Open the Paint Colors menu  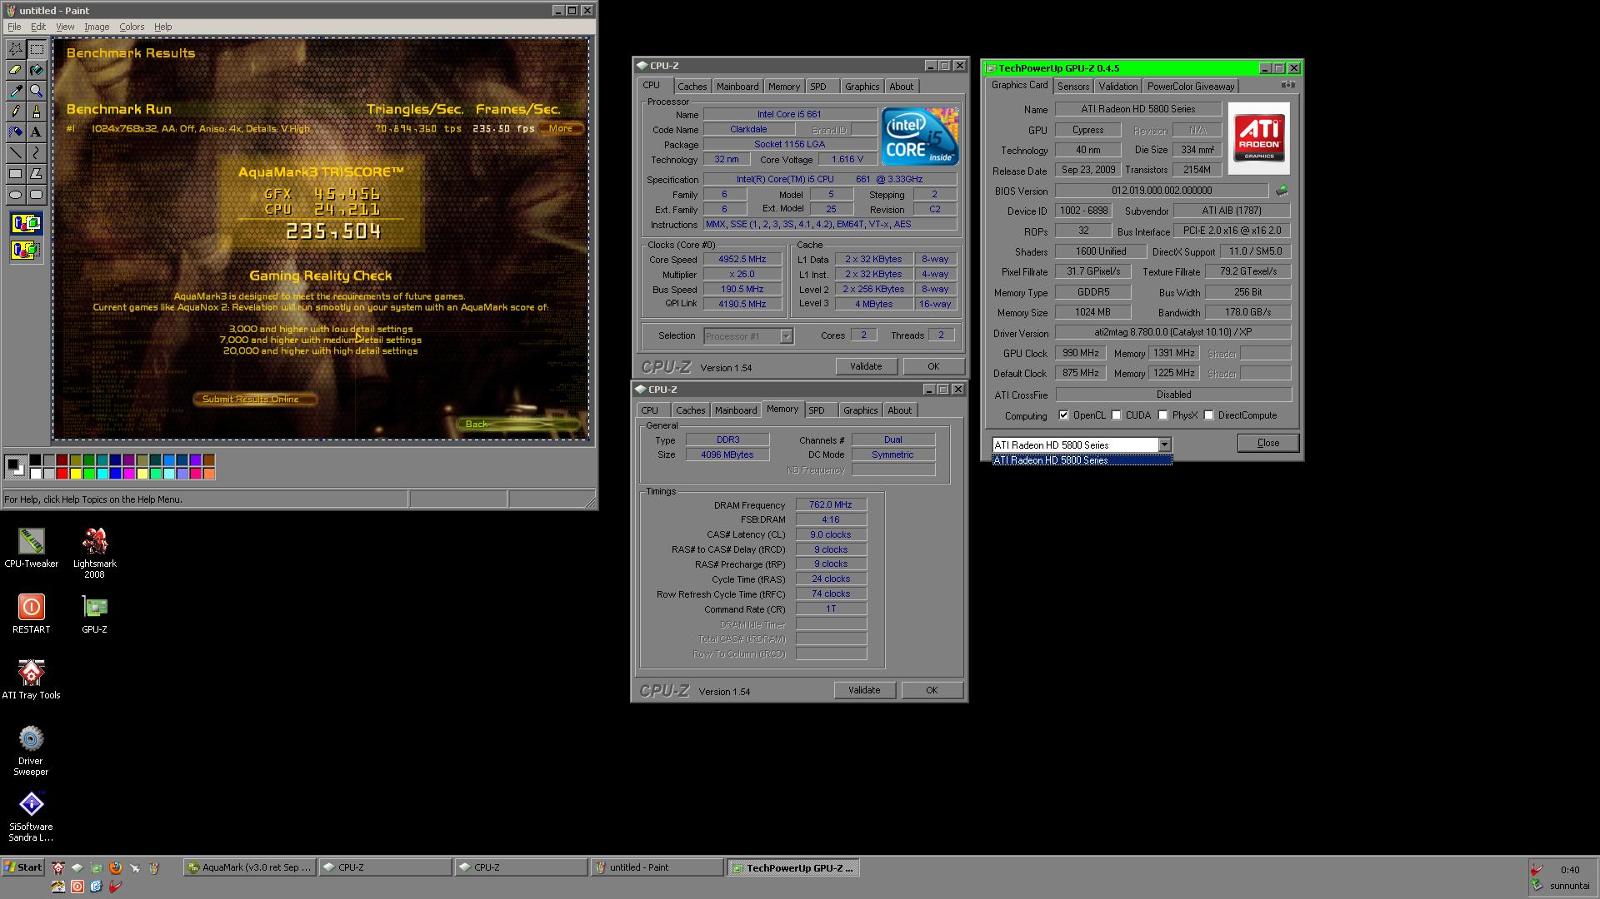point(132,27)
